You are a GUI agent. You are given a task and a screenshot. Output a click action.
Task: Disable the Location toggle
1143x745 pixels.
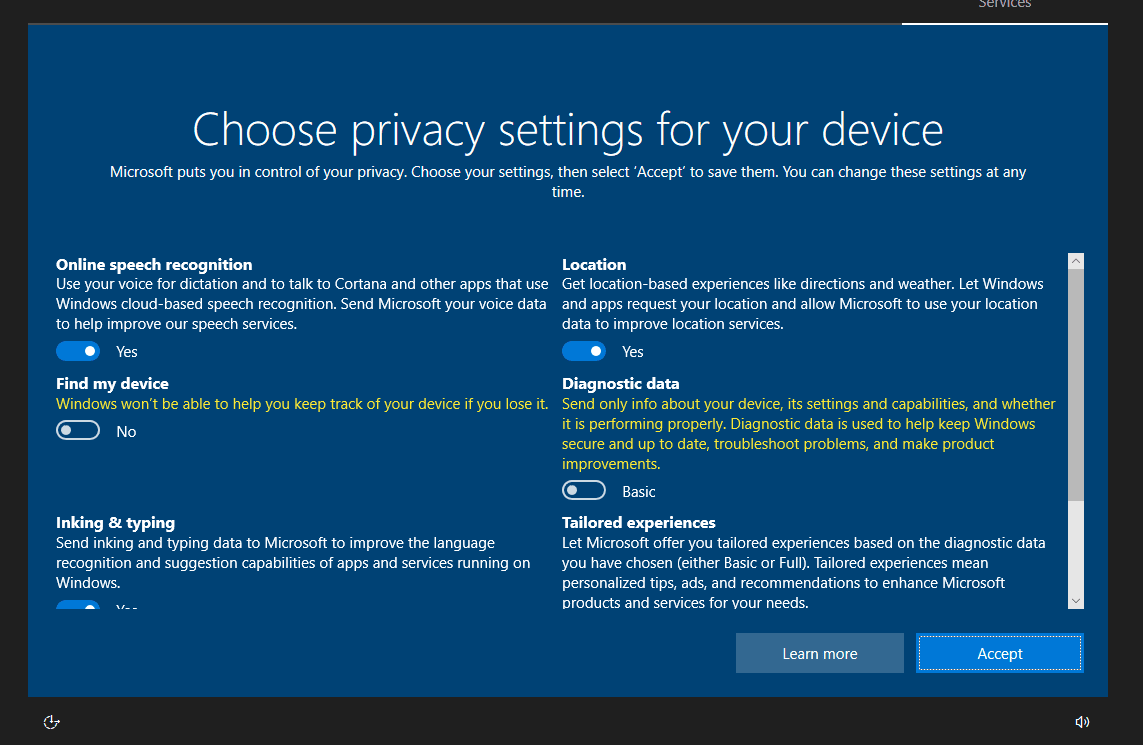[x=584, y=351]
